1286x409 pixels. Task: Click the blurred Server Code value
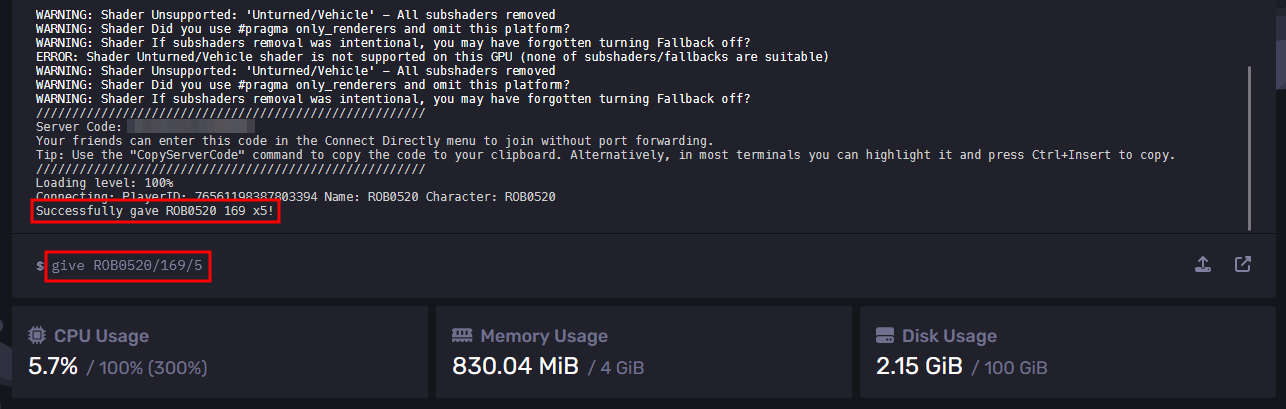[192, 127]
